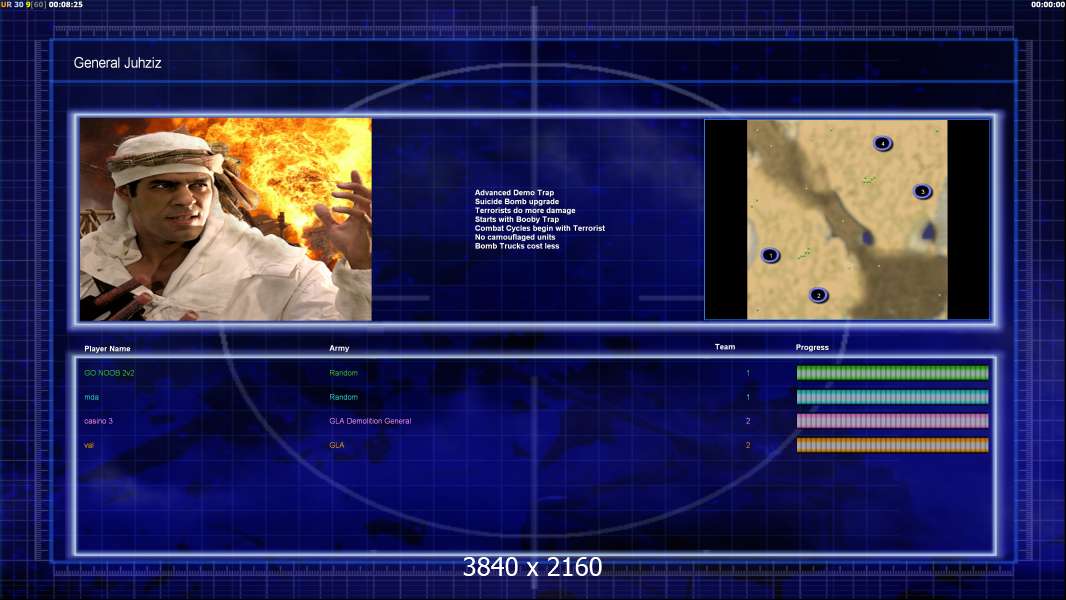
Task: Click the orange progress bar for val
Action: click(x=893, y=445)
